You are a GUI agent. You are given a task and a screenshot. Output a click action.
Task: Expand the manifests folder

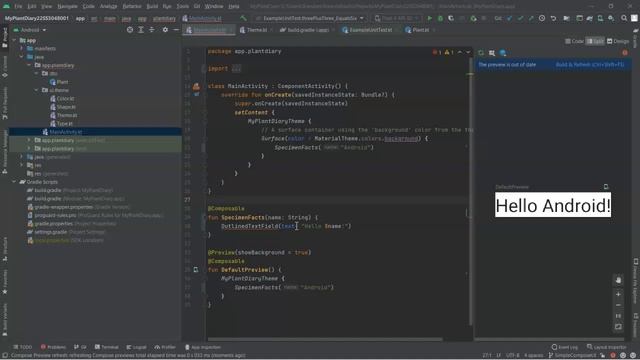pos(22,49)
